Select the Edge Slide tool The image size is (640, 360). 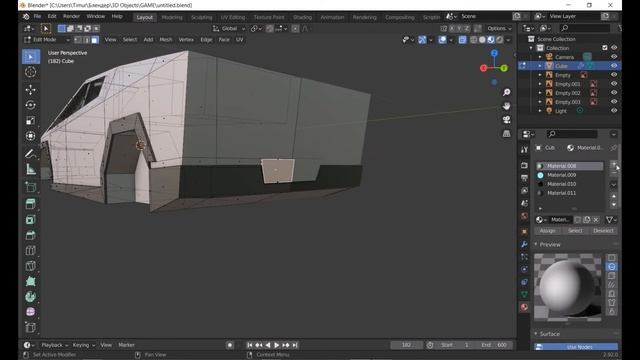click(x=31, y=328)
